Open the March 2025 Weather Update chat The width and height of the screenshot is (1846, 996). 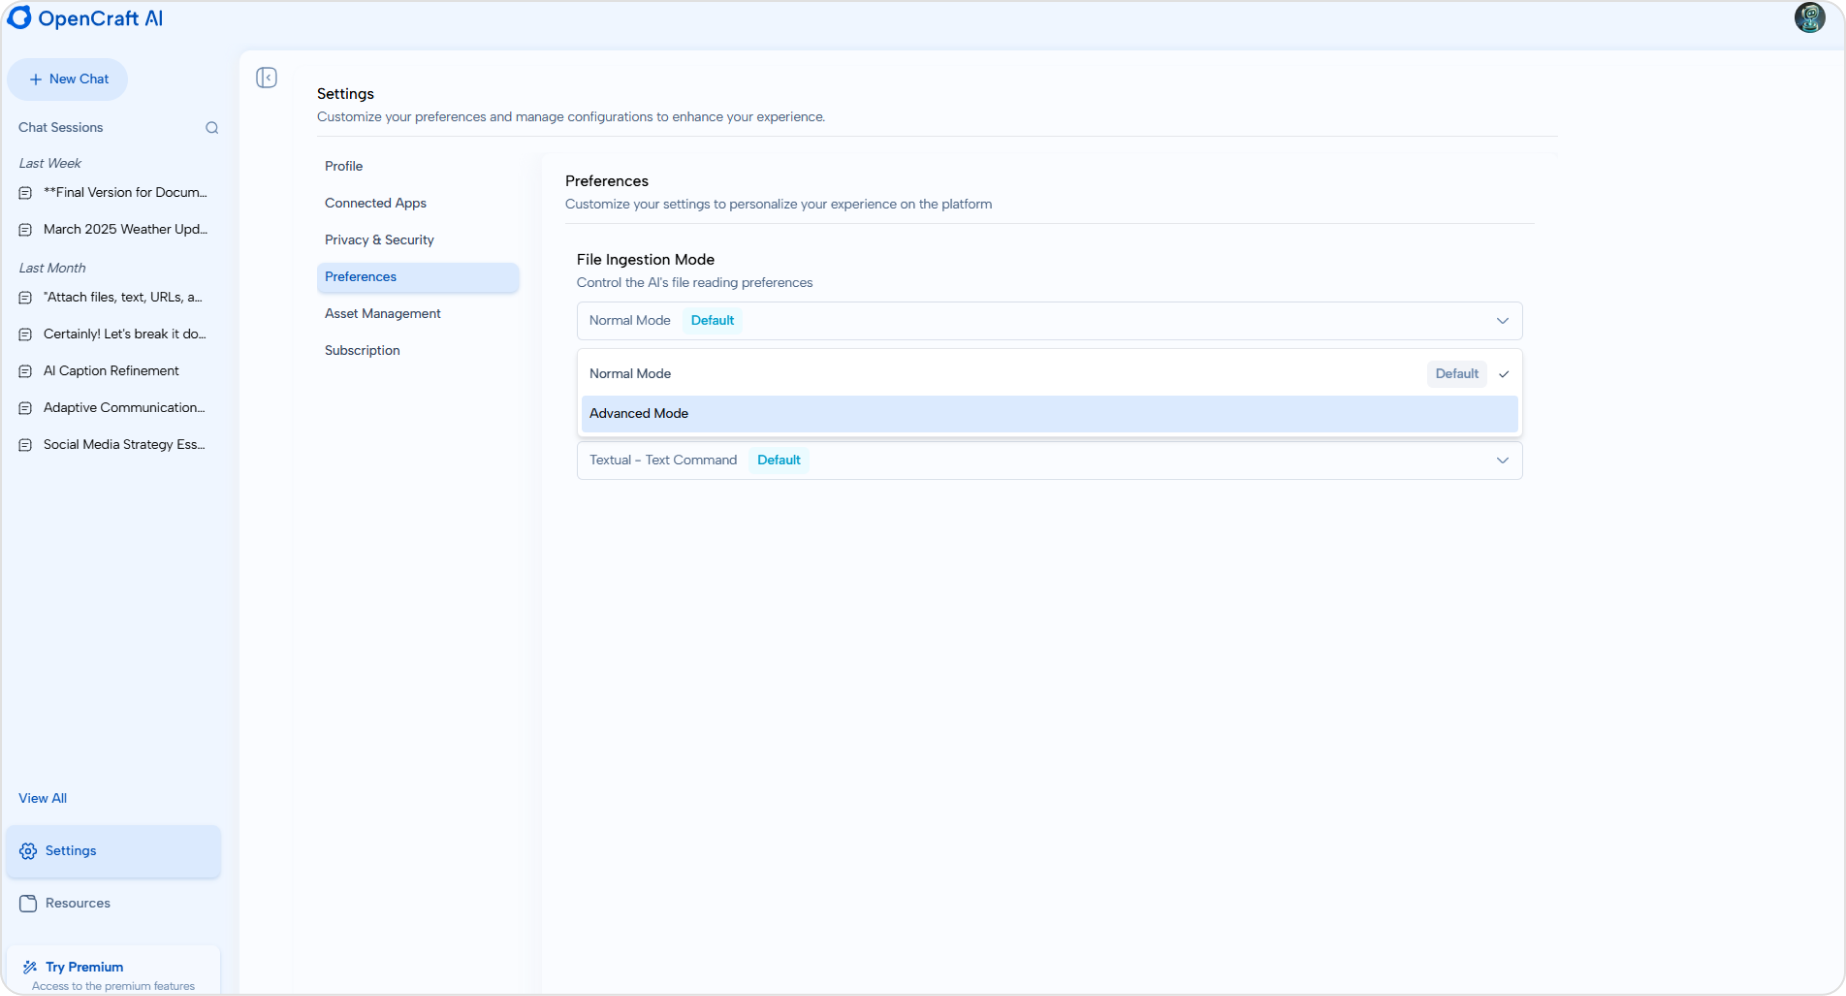[x=125, y=229]
